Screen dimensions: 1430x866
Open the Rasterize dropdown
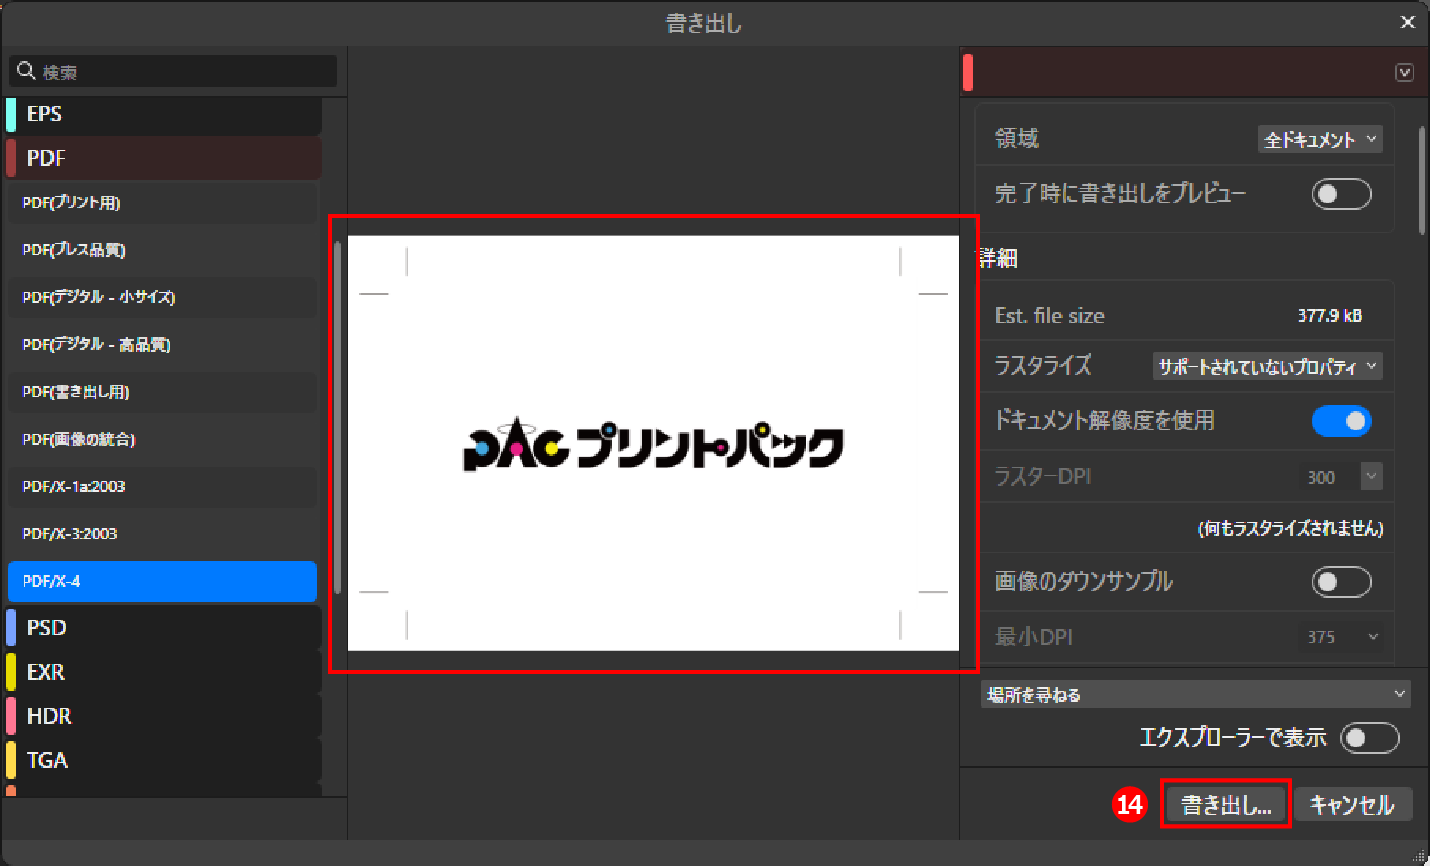1266,367
